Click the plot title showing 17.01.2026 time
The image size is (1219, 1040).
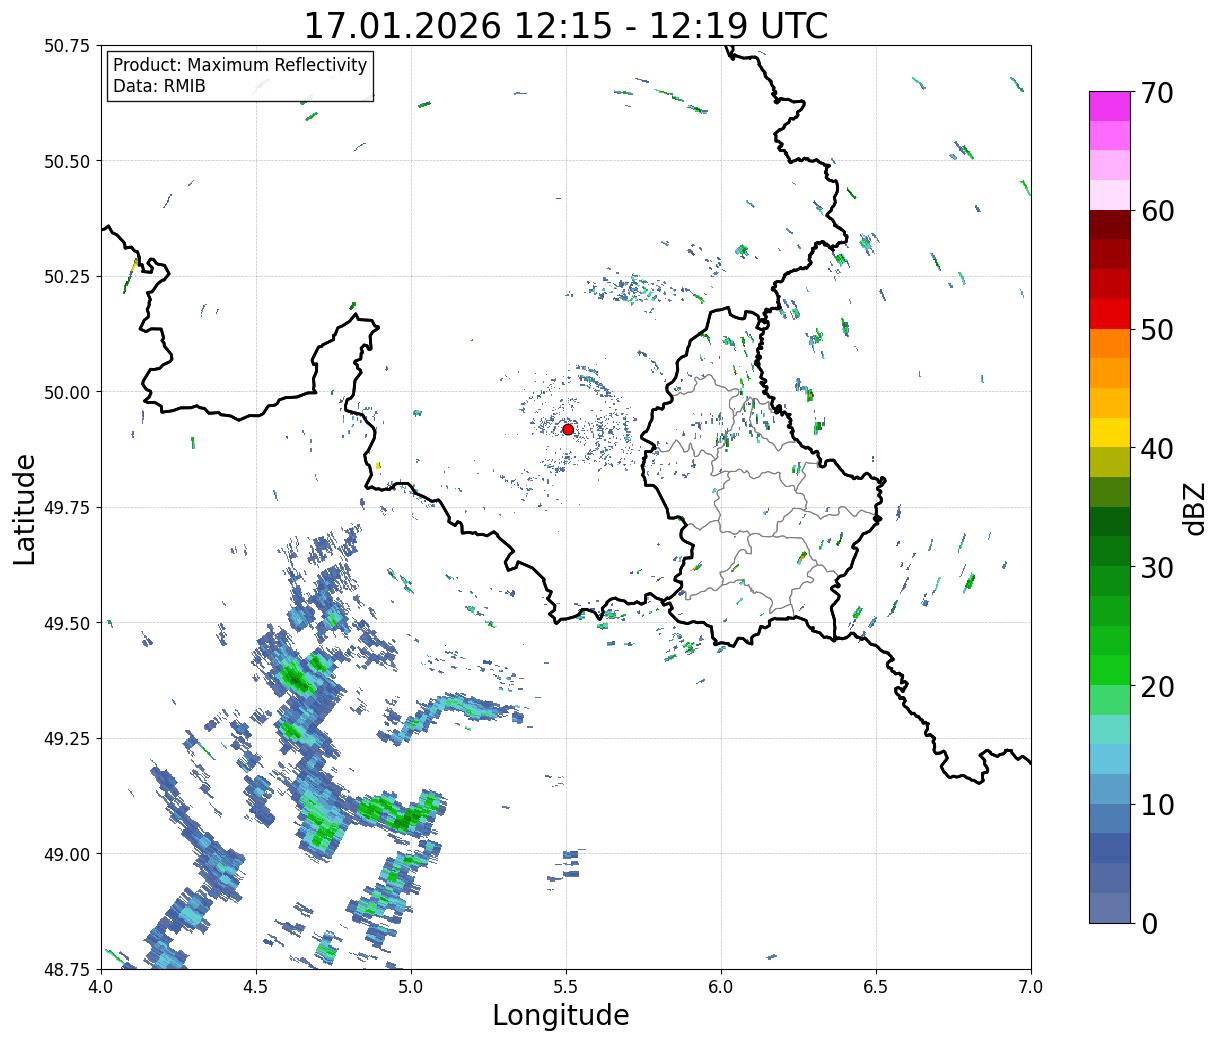pos(566,25)
